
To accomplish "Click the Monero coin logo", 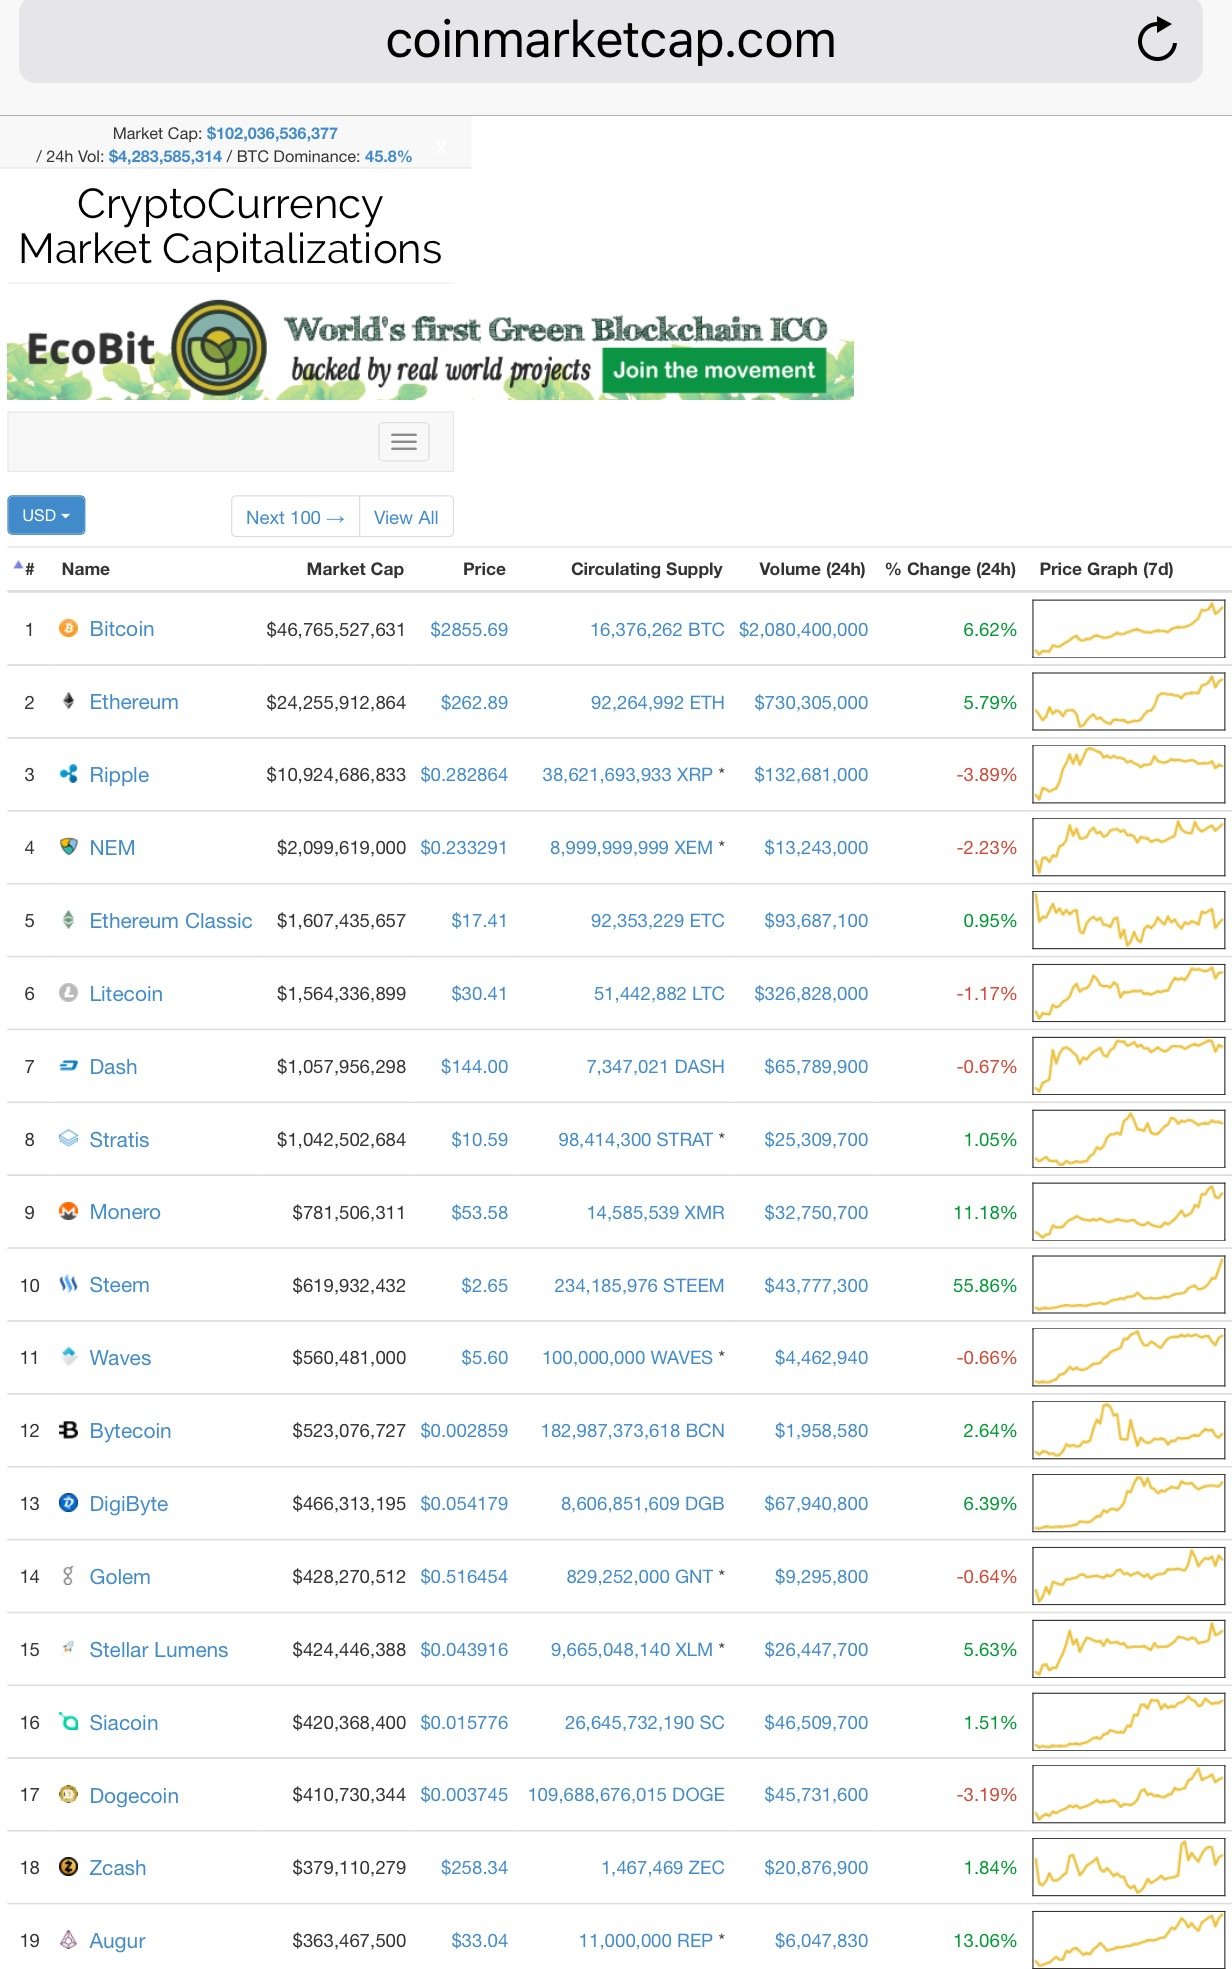I will (x=68, y=1211).
